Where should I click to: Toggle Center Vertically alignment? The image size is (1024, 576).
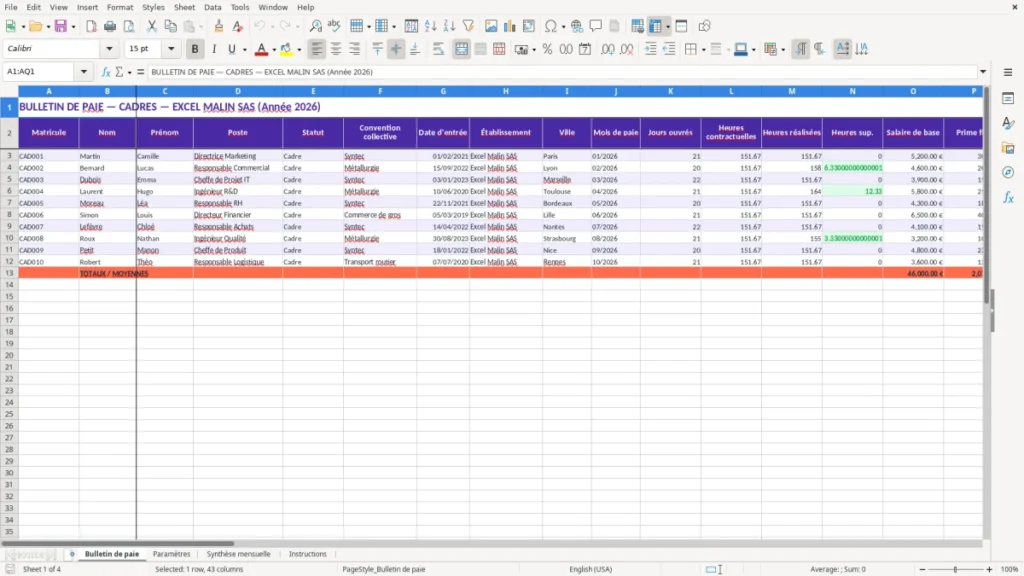click(x=396, y=49)
